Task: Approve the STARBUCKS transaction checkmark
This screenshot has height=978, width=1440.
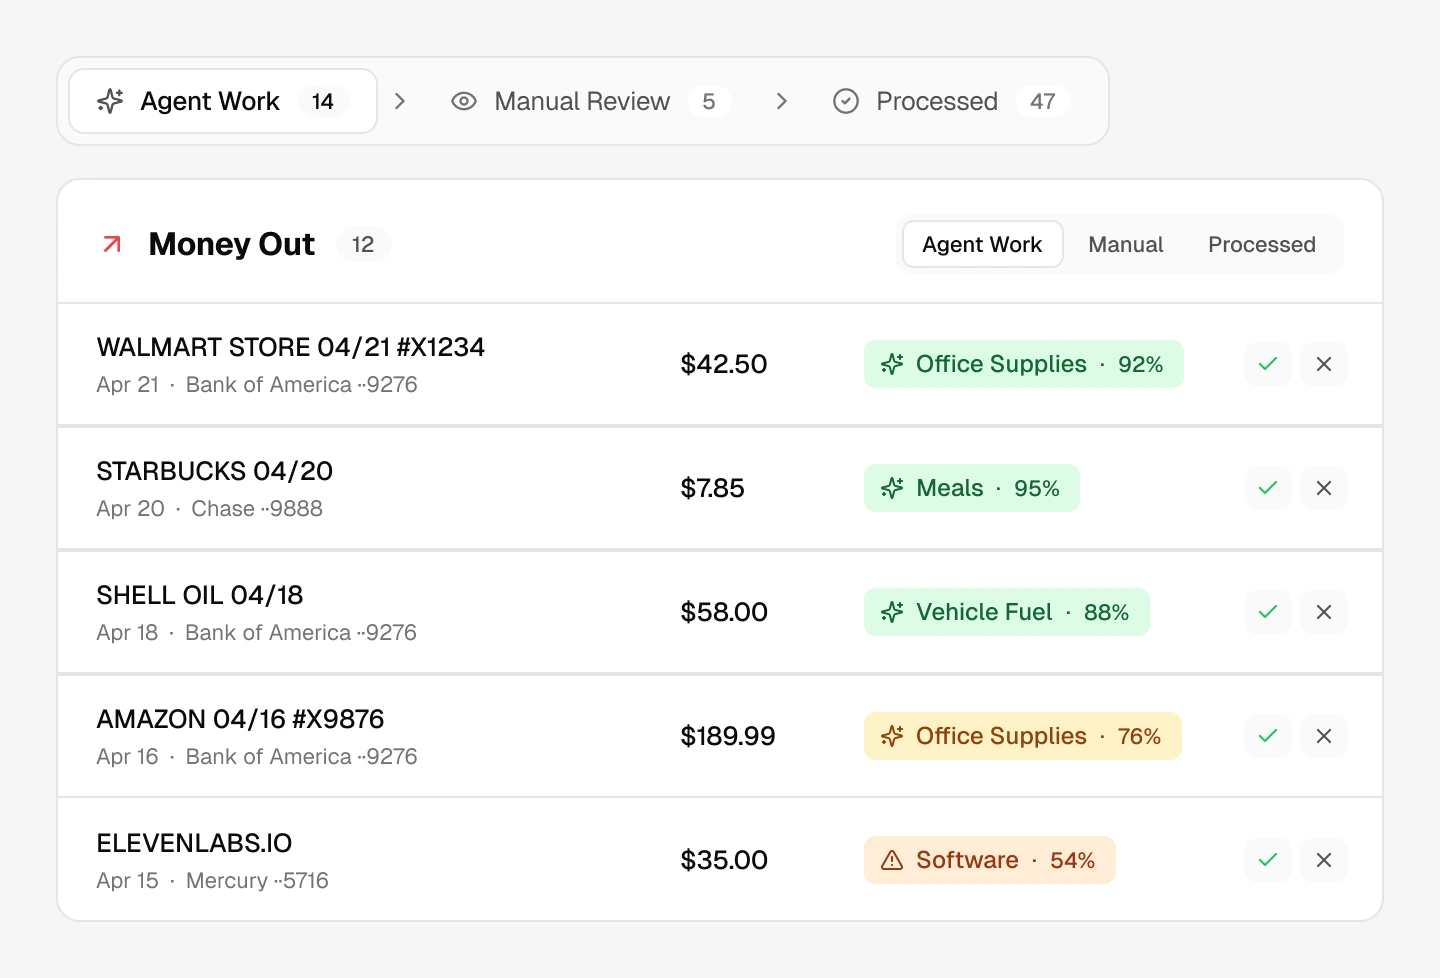Action: click(1268, 488)
